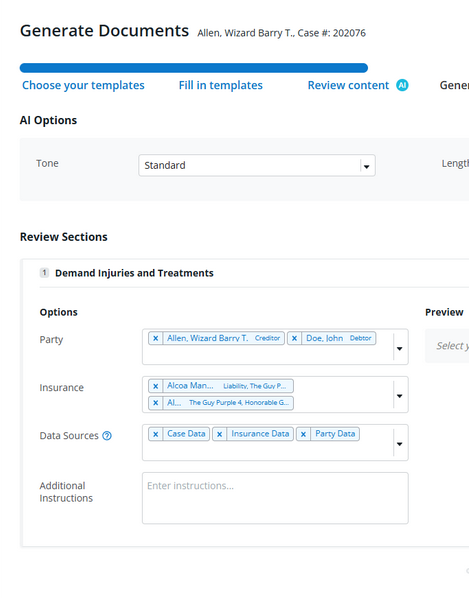Remove Allen, Wizard Barry T. creditor tag

156,338
